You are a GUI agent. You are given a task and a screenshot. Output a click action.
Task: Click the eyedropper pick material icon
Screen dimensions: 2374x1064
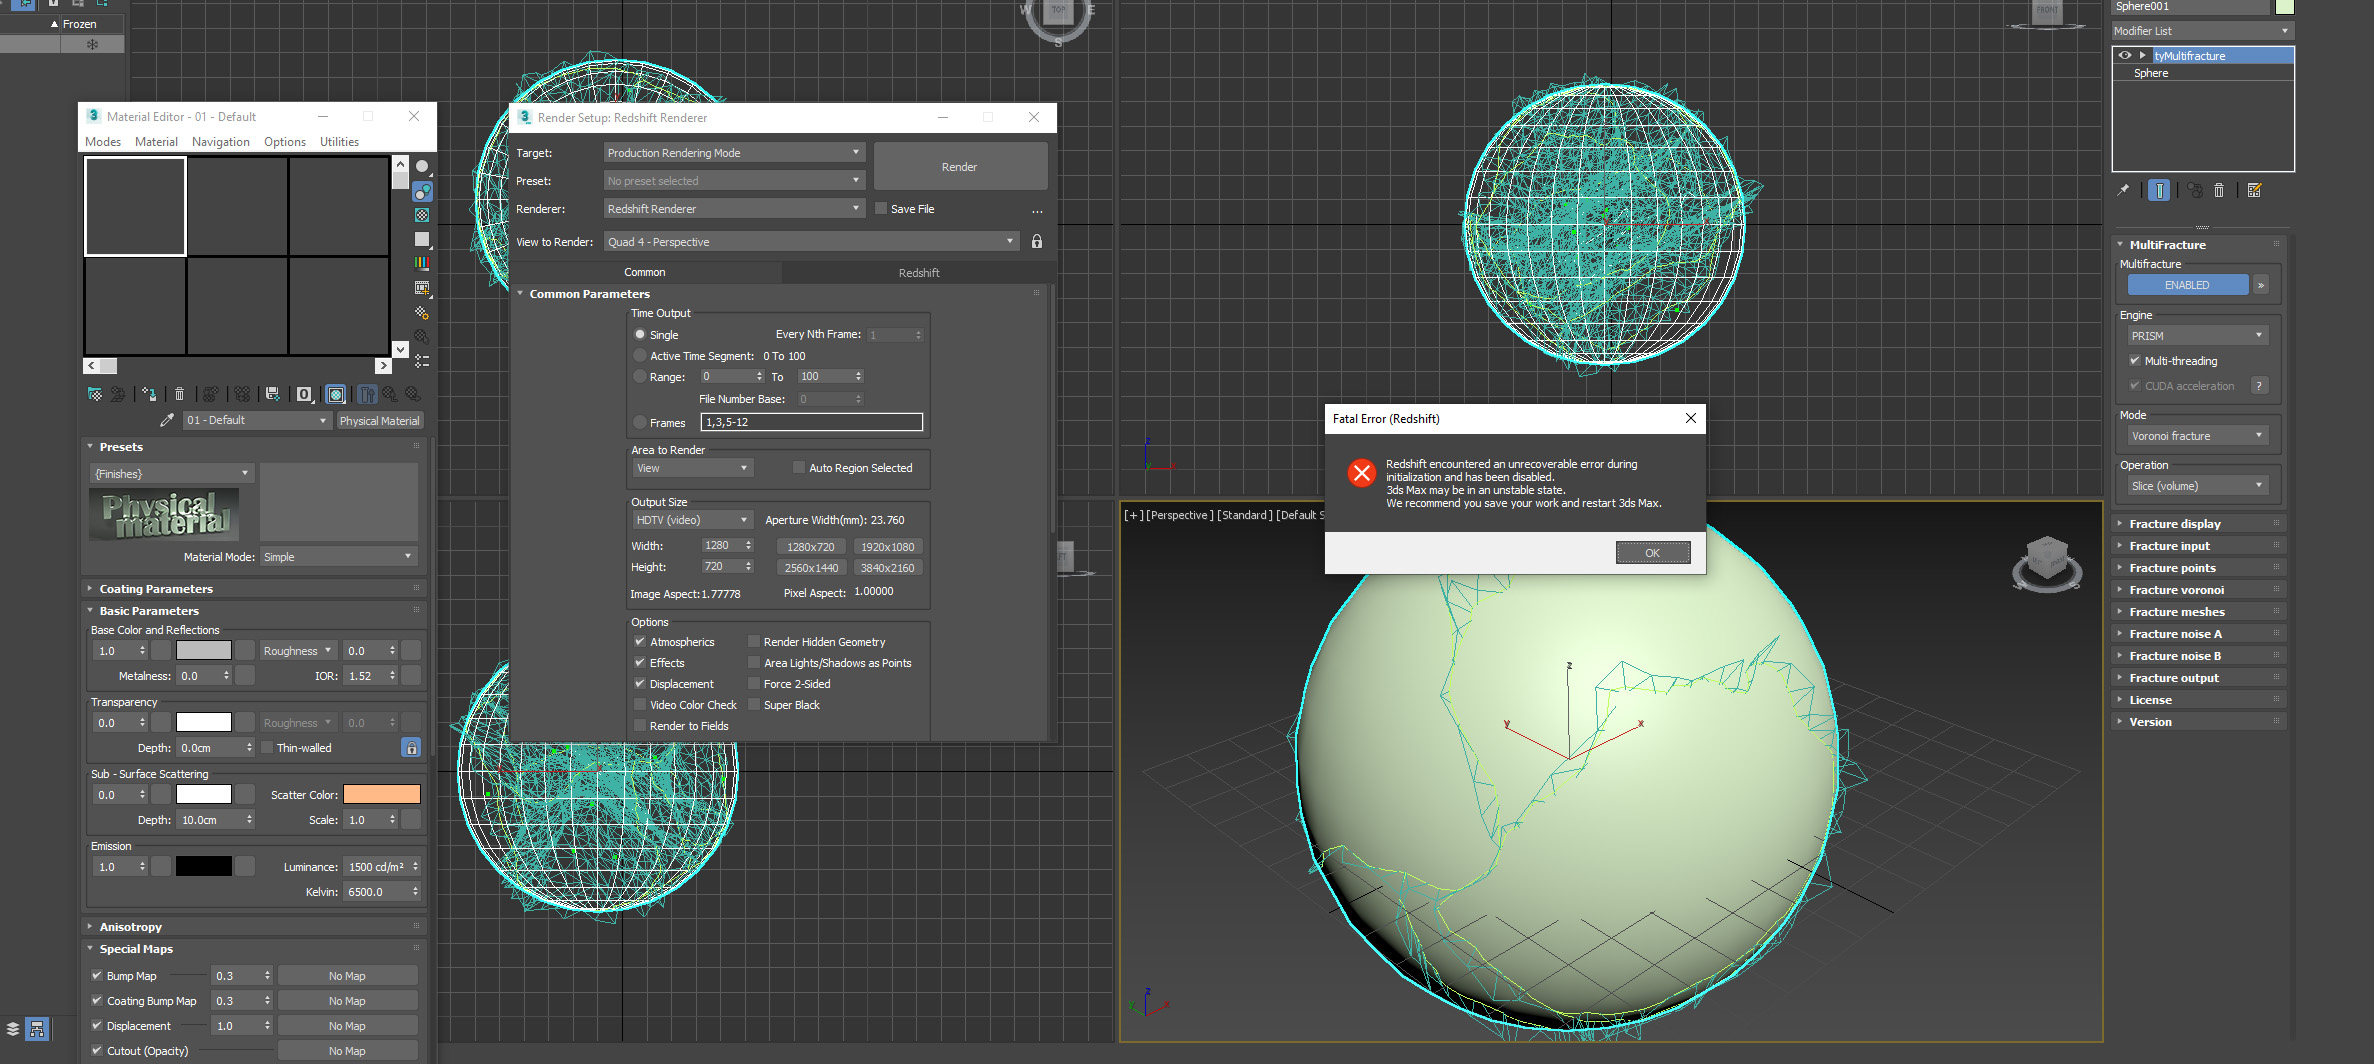167,420
